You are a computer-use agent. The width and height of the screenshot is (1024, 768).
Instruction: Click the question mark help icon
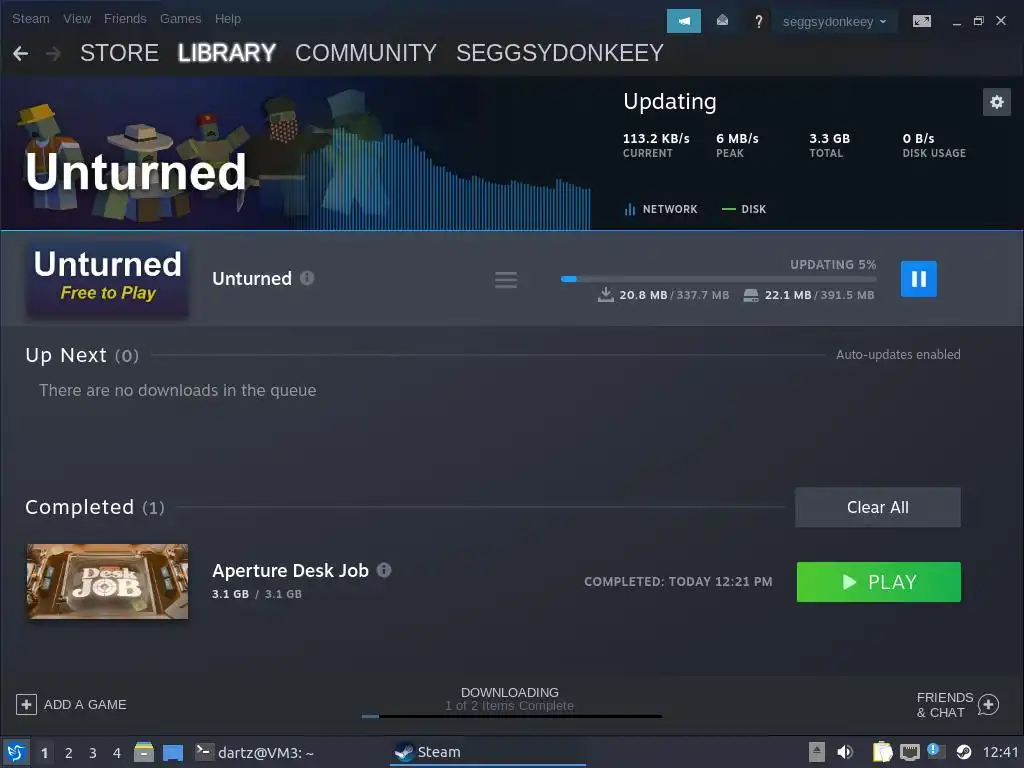[x=758, y=22]
